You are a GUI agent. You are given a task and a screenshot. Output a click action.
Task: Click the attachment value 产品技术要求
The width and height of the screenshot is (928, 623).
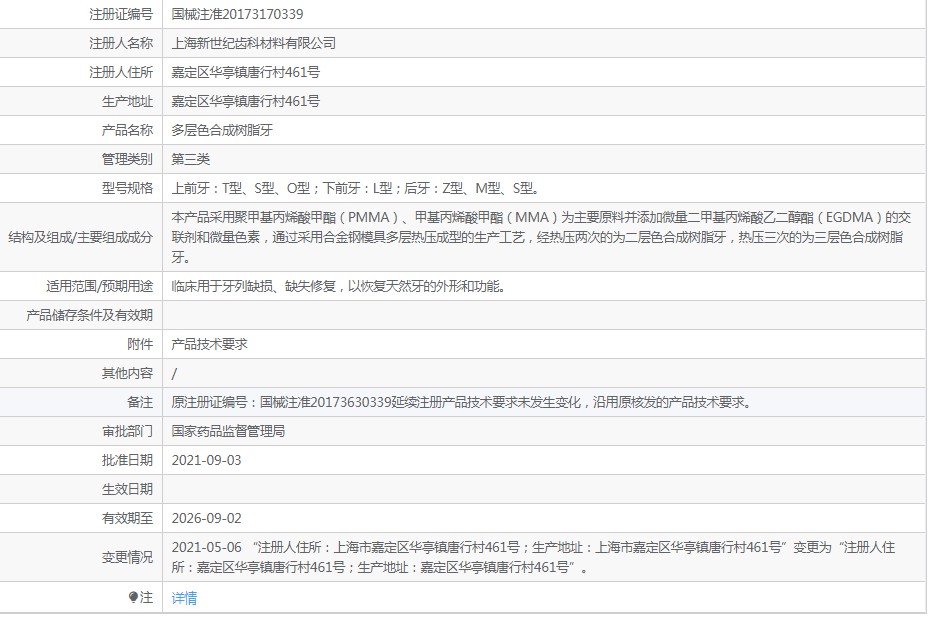pos(210,344)
